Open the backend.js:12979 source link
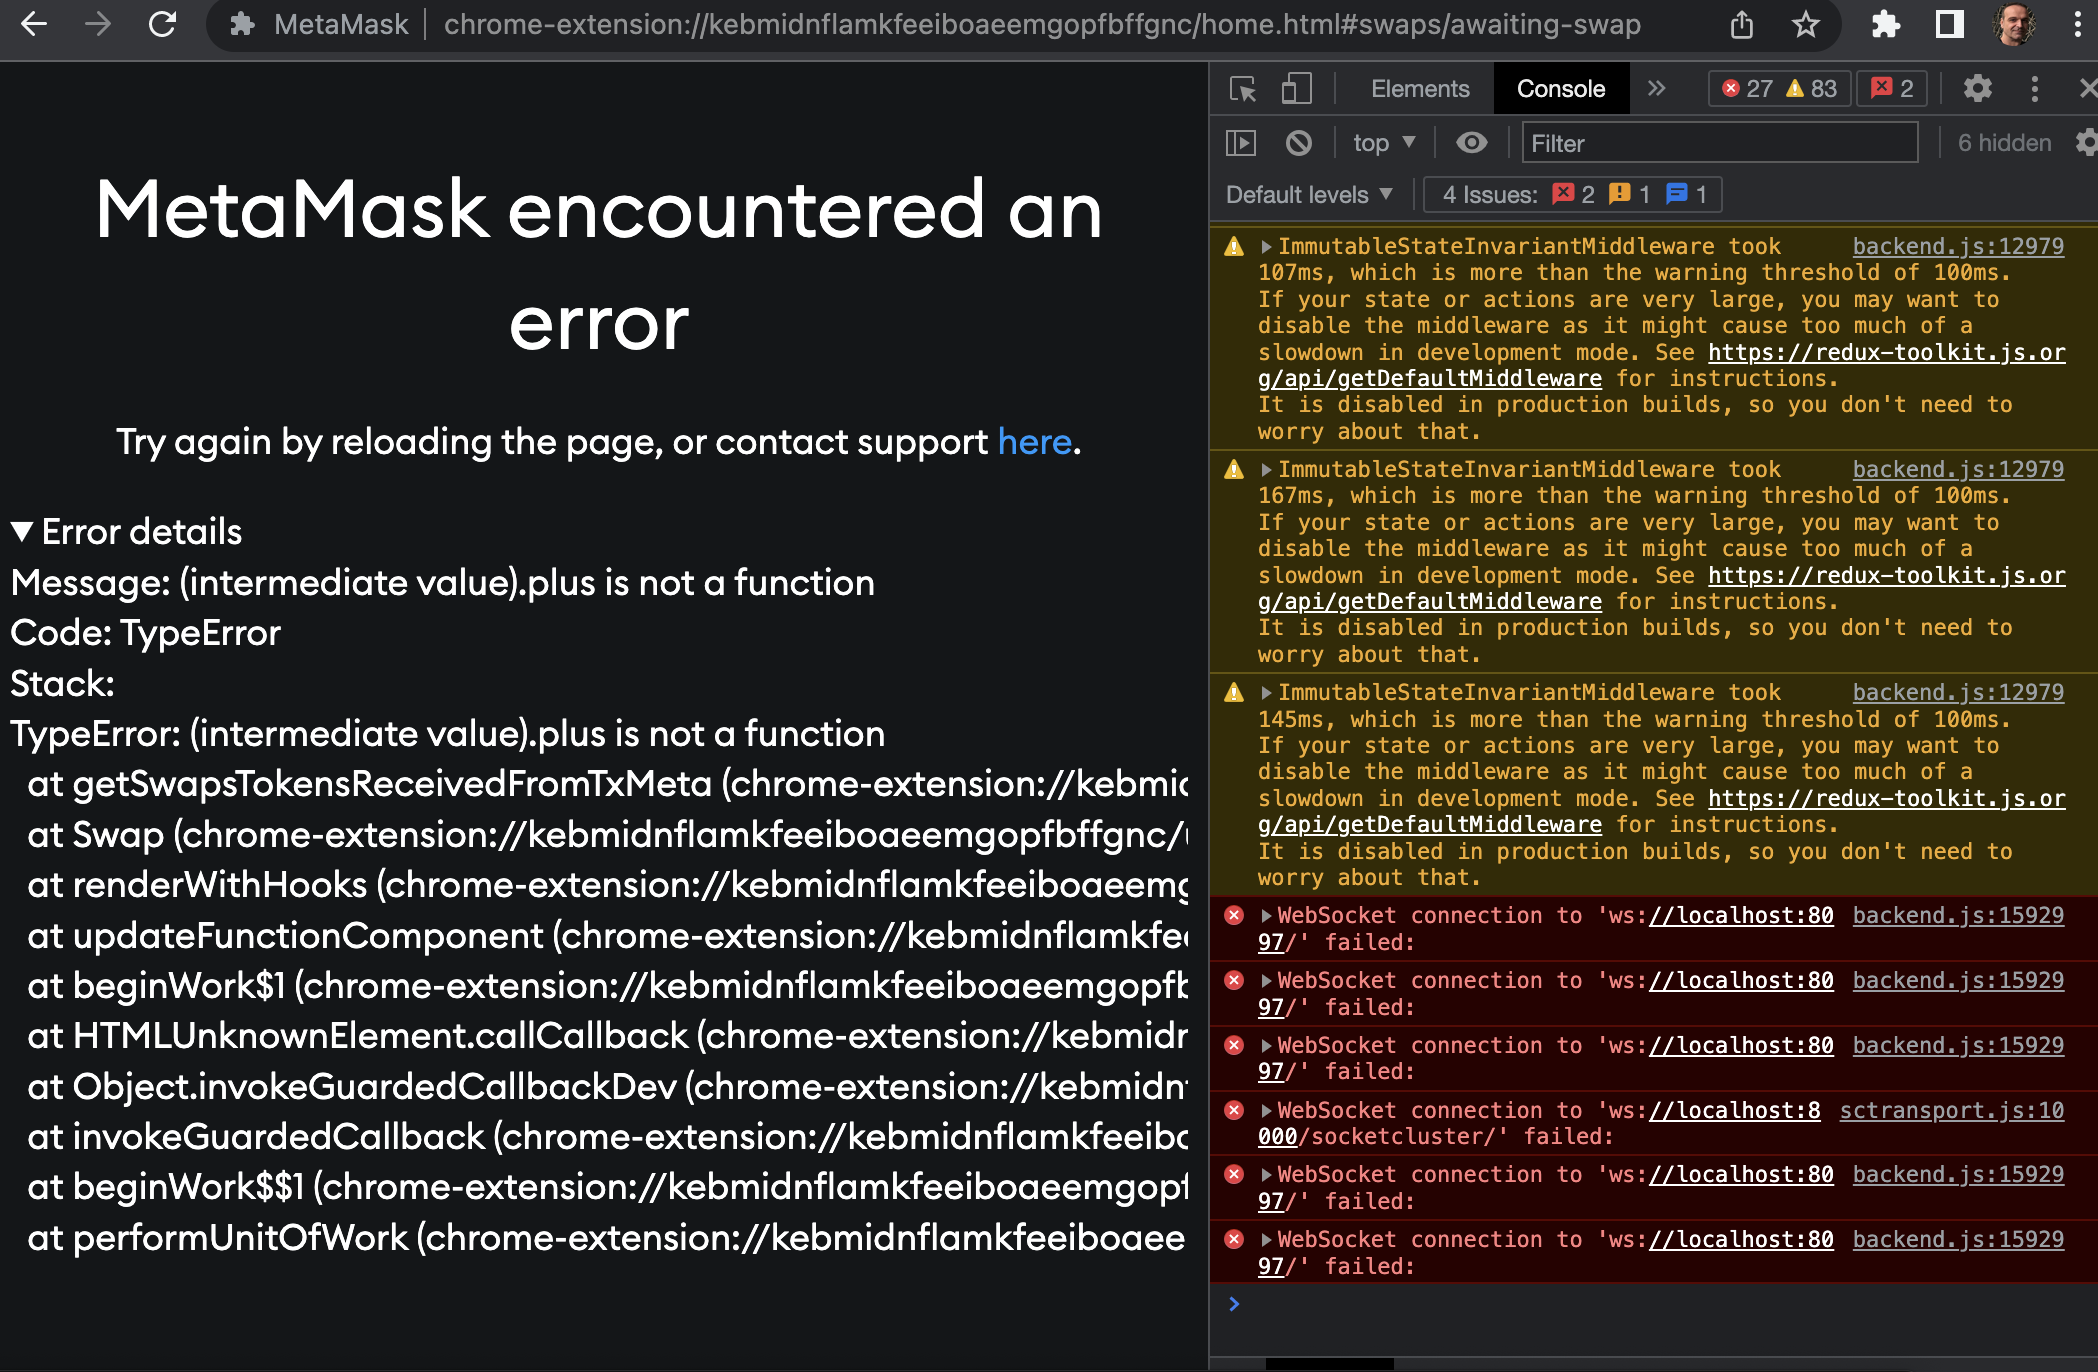The width and height of the screenshot is (2098, 1372). (x=1958, y=246)
